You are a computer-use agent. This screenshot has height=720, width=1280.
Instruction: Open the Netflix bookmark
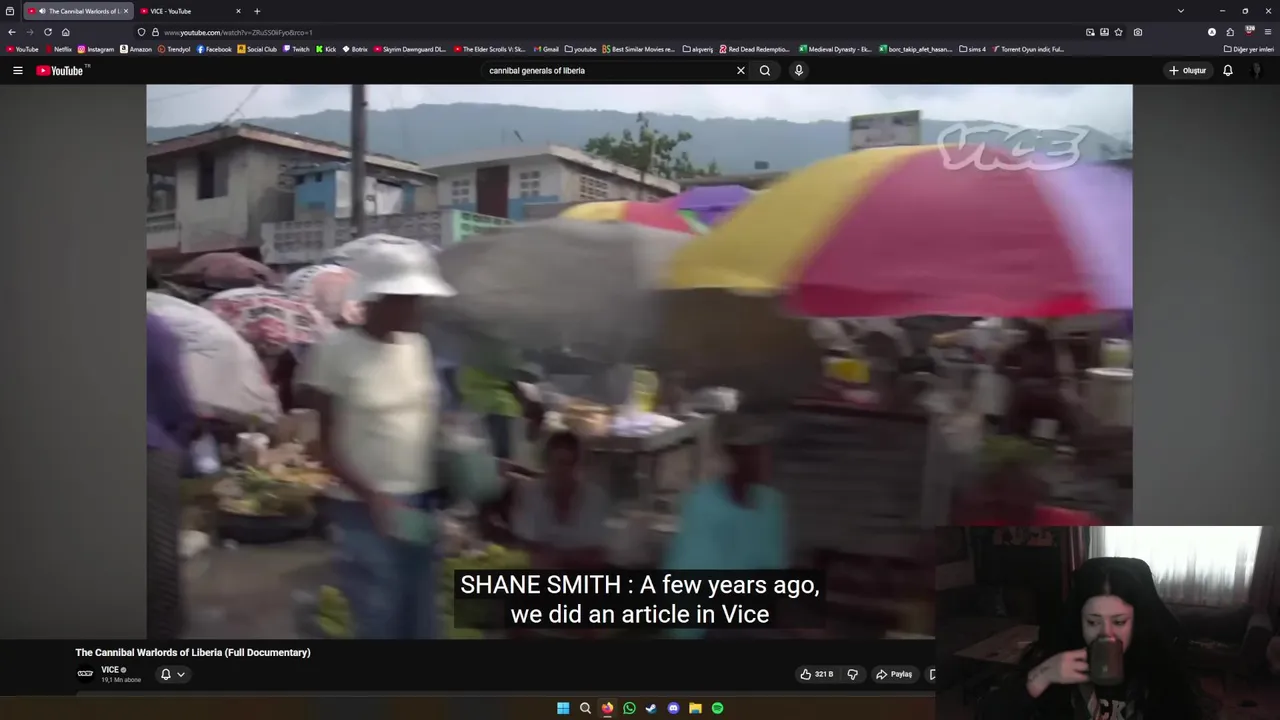coord(58,49)
